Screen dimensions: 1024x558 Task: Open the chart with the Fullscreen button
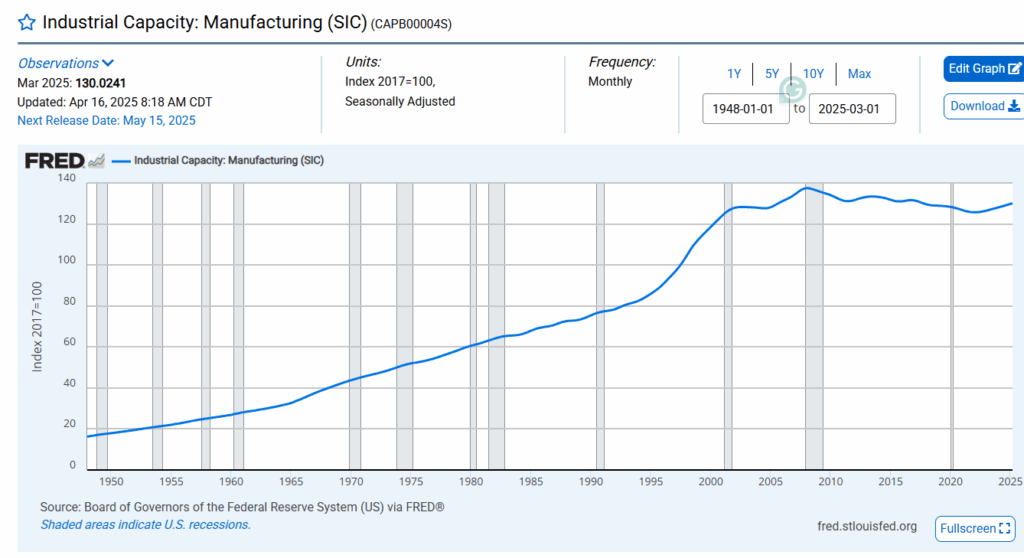coord(975,528)
